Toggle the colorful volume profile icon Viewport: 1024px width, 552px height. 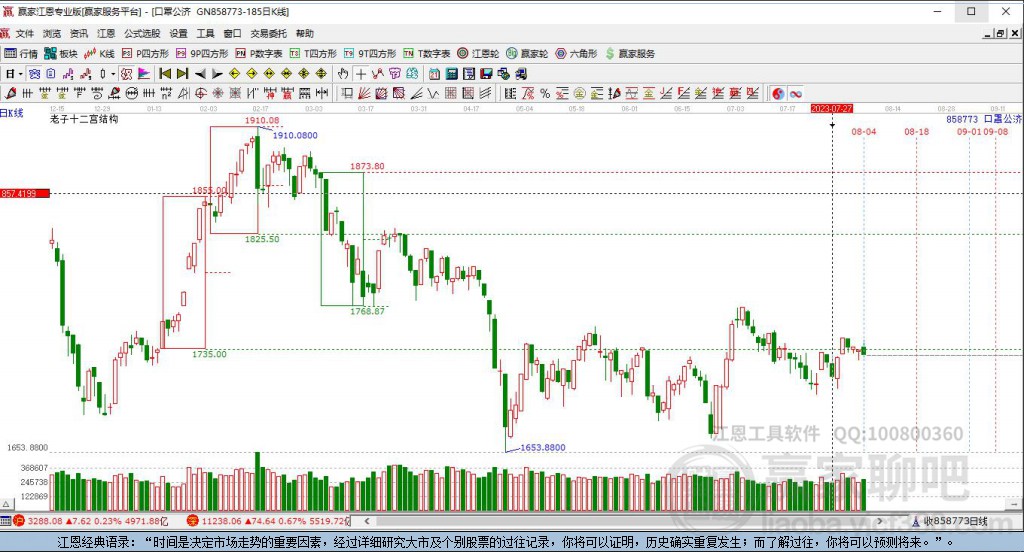[x=144, y=74]
